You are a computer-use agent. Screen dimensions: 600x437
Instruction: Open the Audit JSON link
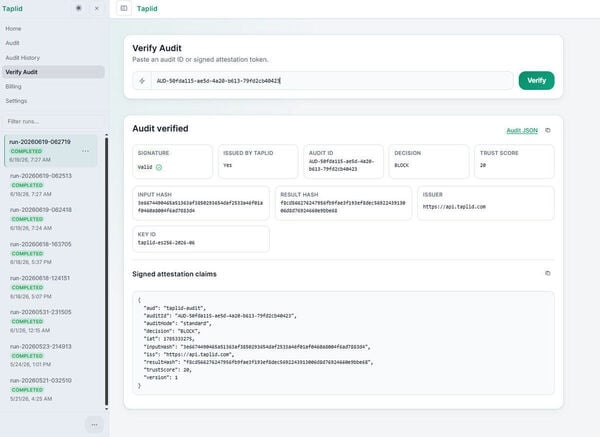522,130
